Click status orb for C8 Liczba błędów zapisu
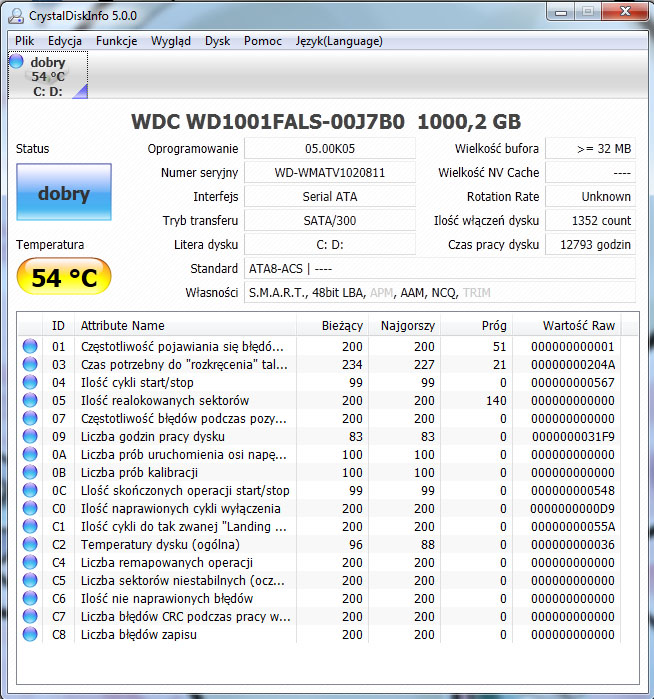This screenshot has width=654, height=699. tap(30, 635)
